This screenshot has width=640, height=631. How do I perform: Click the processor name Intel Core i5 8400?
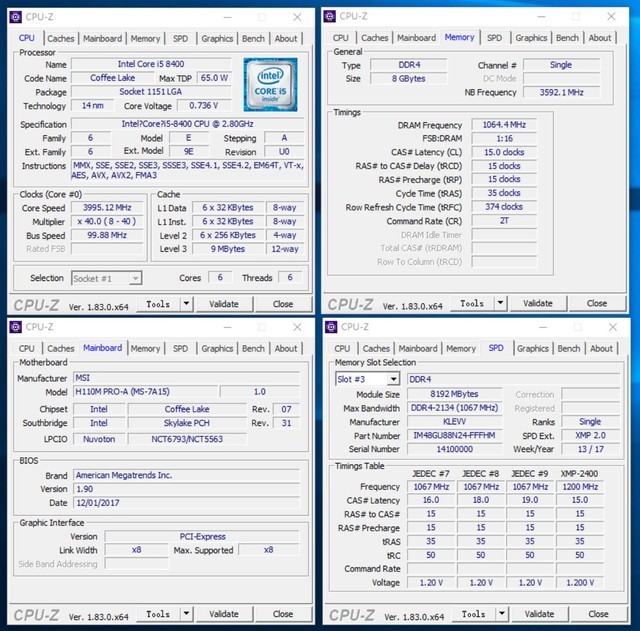(x=151, y=64)
